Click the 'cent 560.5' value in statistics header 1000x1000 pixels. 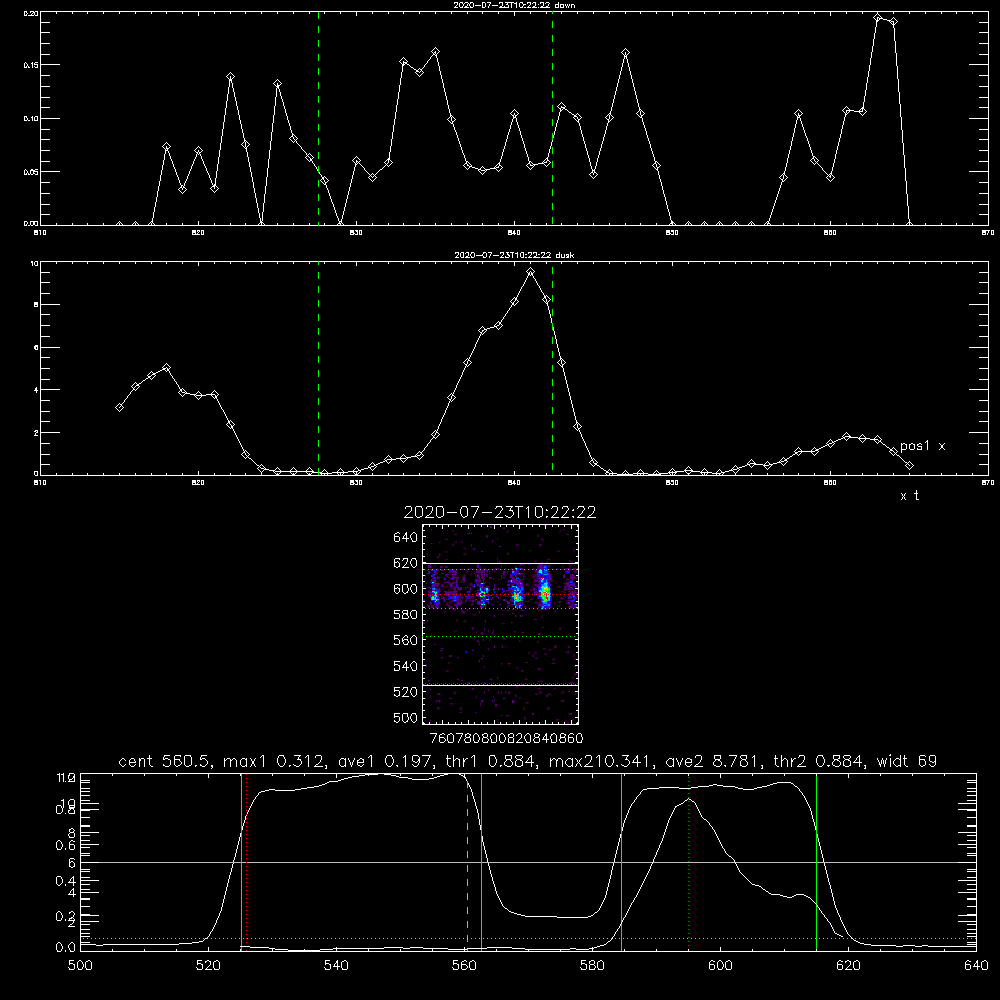tap(163, 761)
